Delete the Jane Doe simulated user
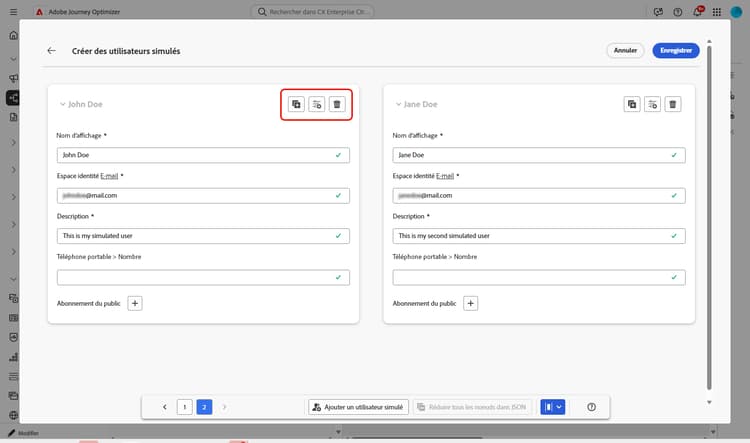The image size is (750, 443). coord(673,104)
